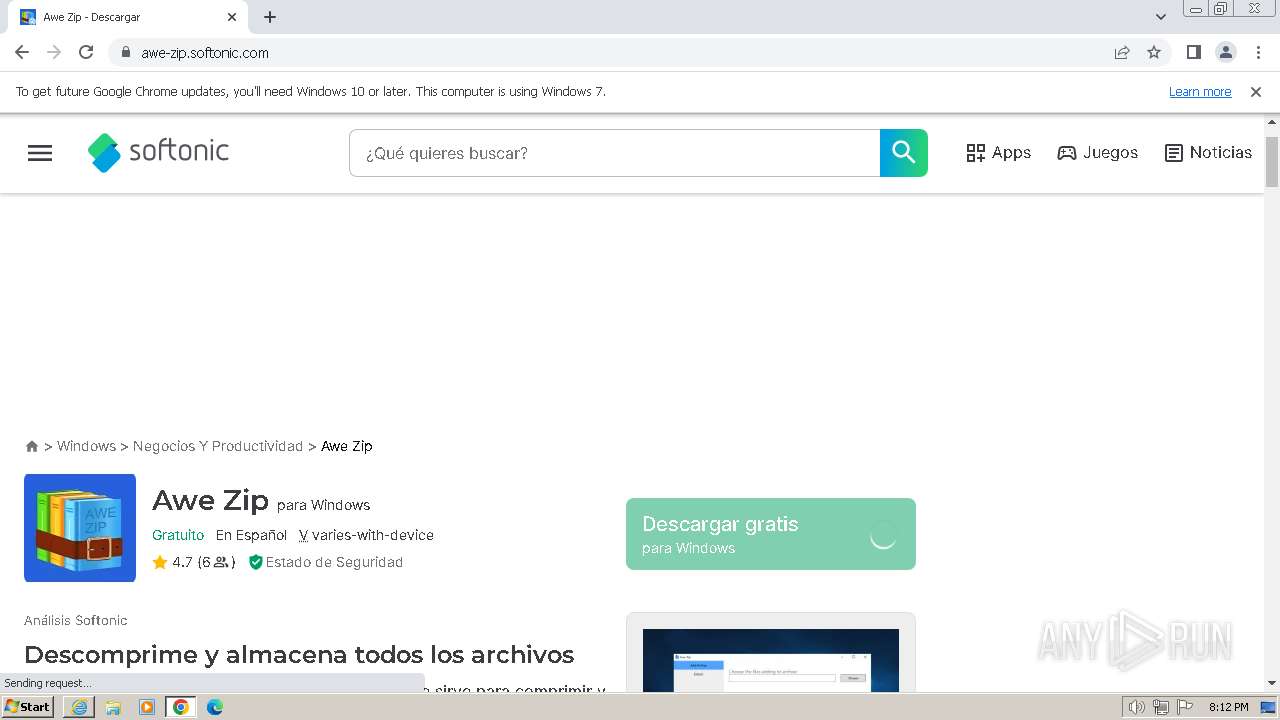Open the Chrome profile avatar
The height and width of the screenshot is (720, 1280).
coord(1226,52)
